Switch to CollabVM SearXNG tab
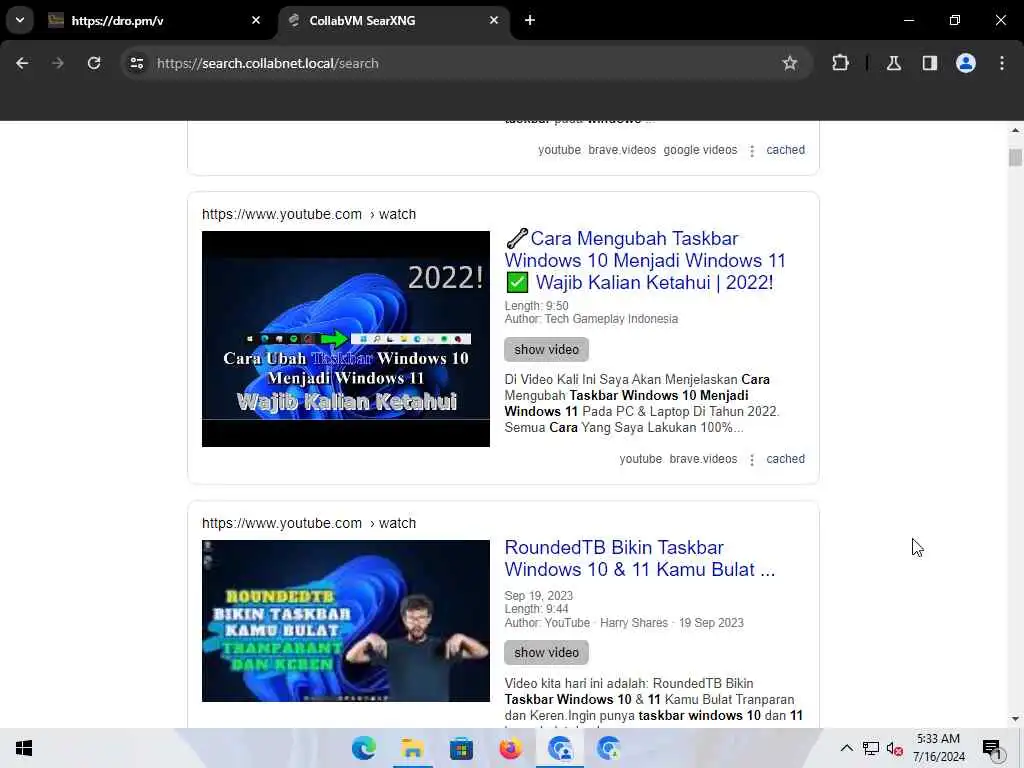The height and width of the screenshot is (768, 1024). (x=394, y=21)
